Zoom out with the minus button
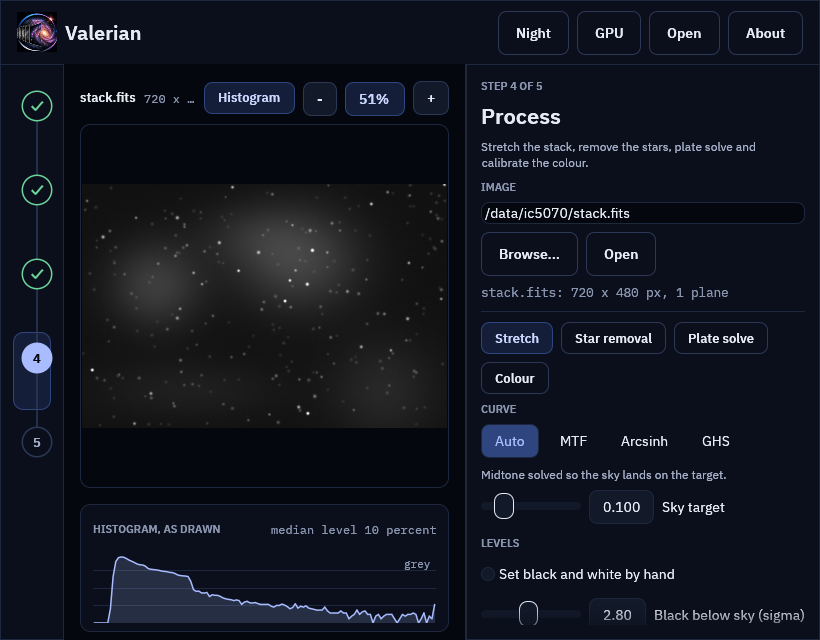 tap(320, 98)
